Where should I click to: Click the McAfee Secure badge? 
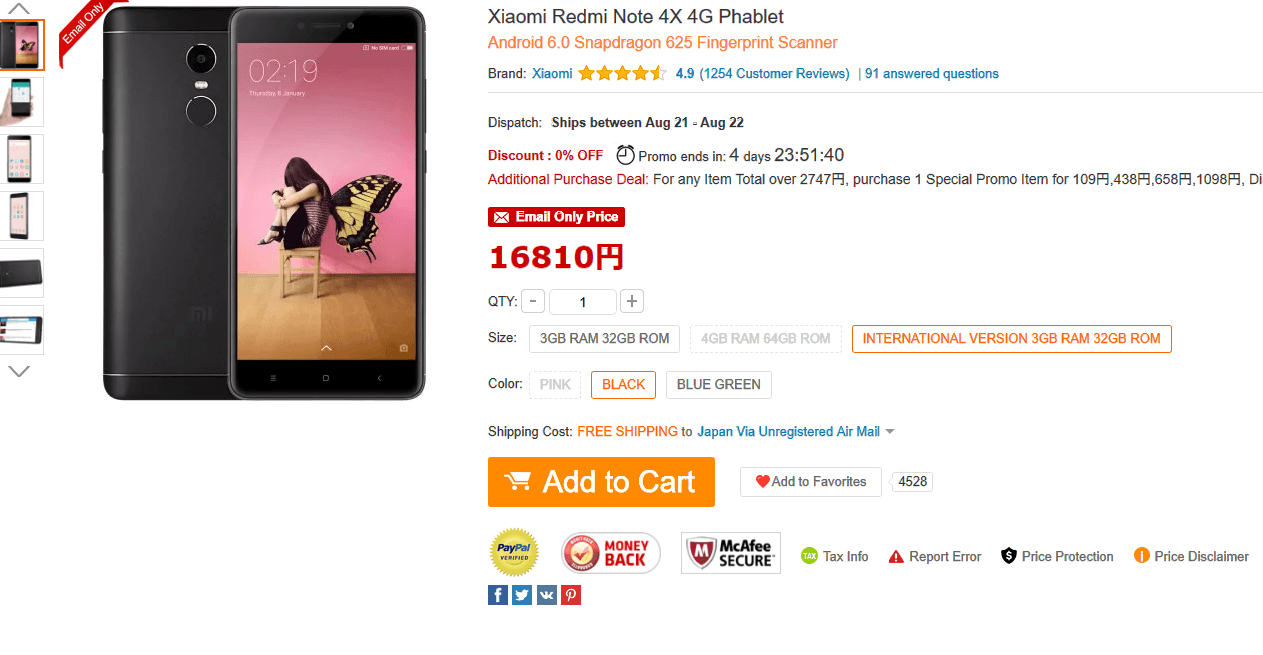pos(731,553)
